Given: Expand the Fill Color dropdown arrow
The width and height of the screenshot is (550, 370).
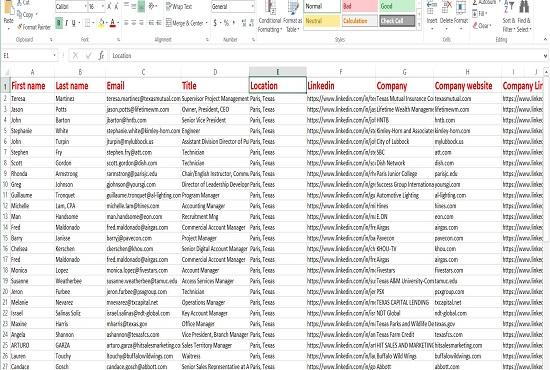Looking at the screenshot, I should (x=106, y=23).
